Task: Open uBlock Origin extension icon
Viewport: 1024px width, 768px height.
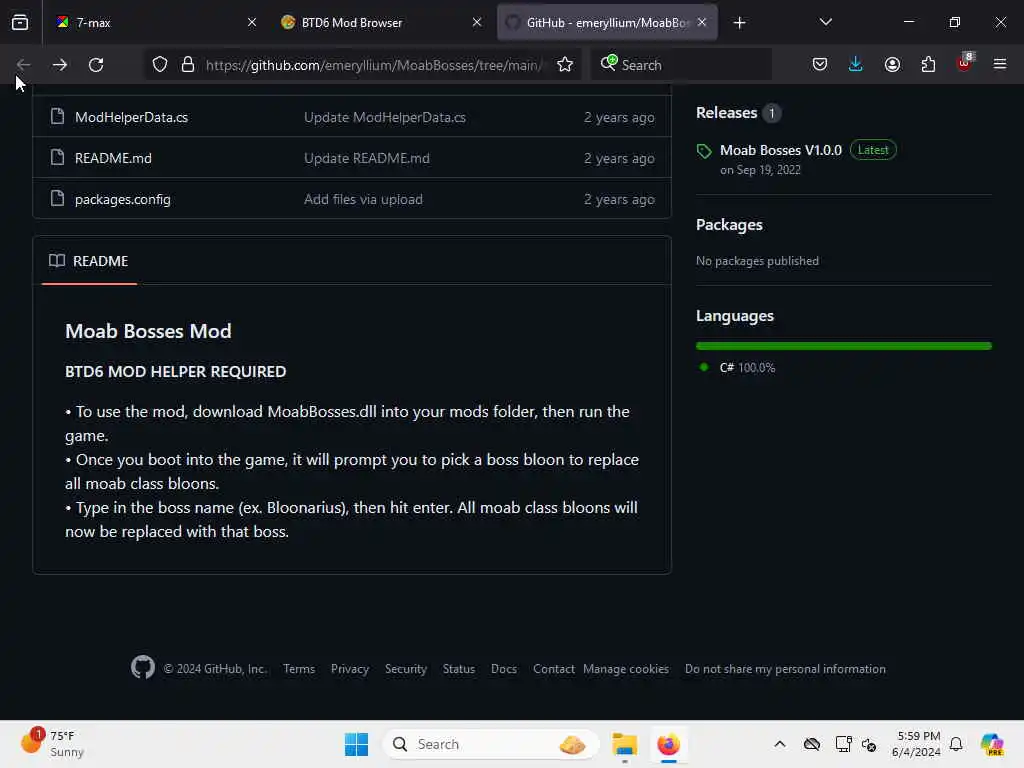Action: (x=965, y=63)
